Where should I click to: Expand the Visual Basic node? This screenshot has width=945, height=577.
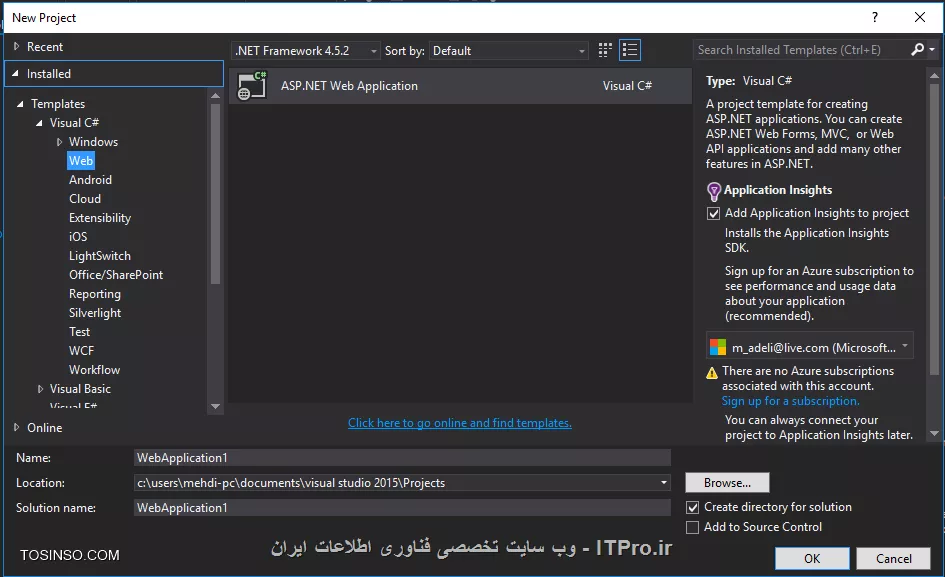pos(40,389)
